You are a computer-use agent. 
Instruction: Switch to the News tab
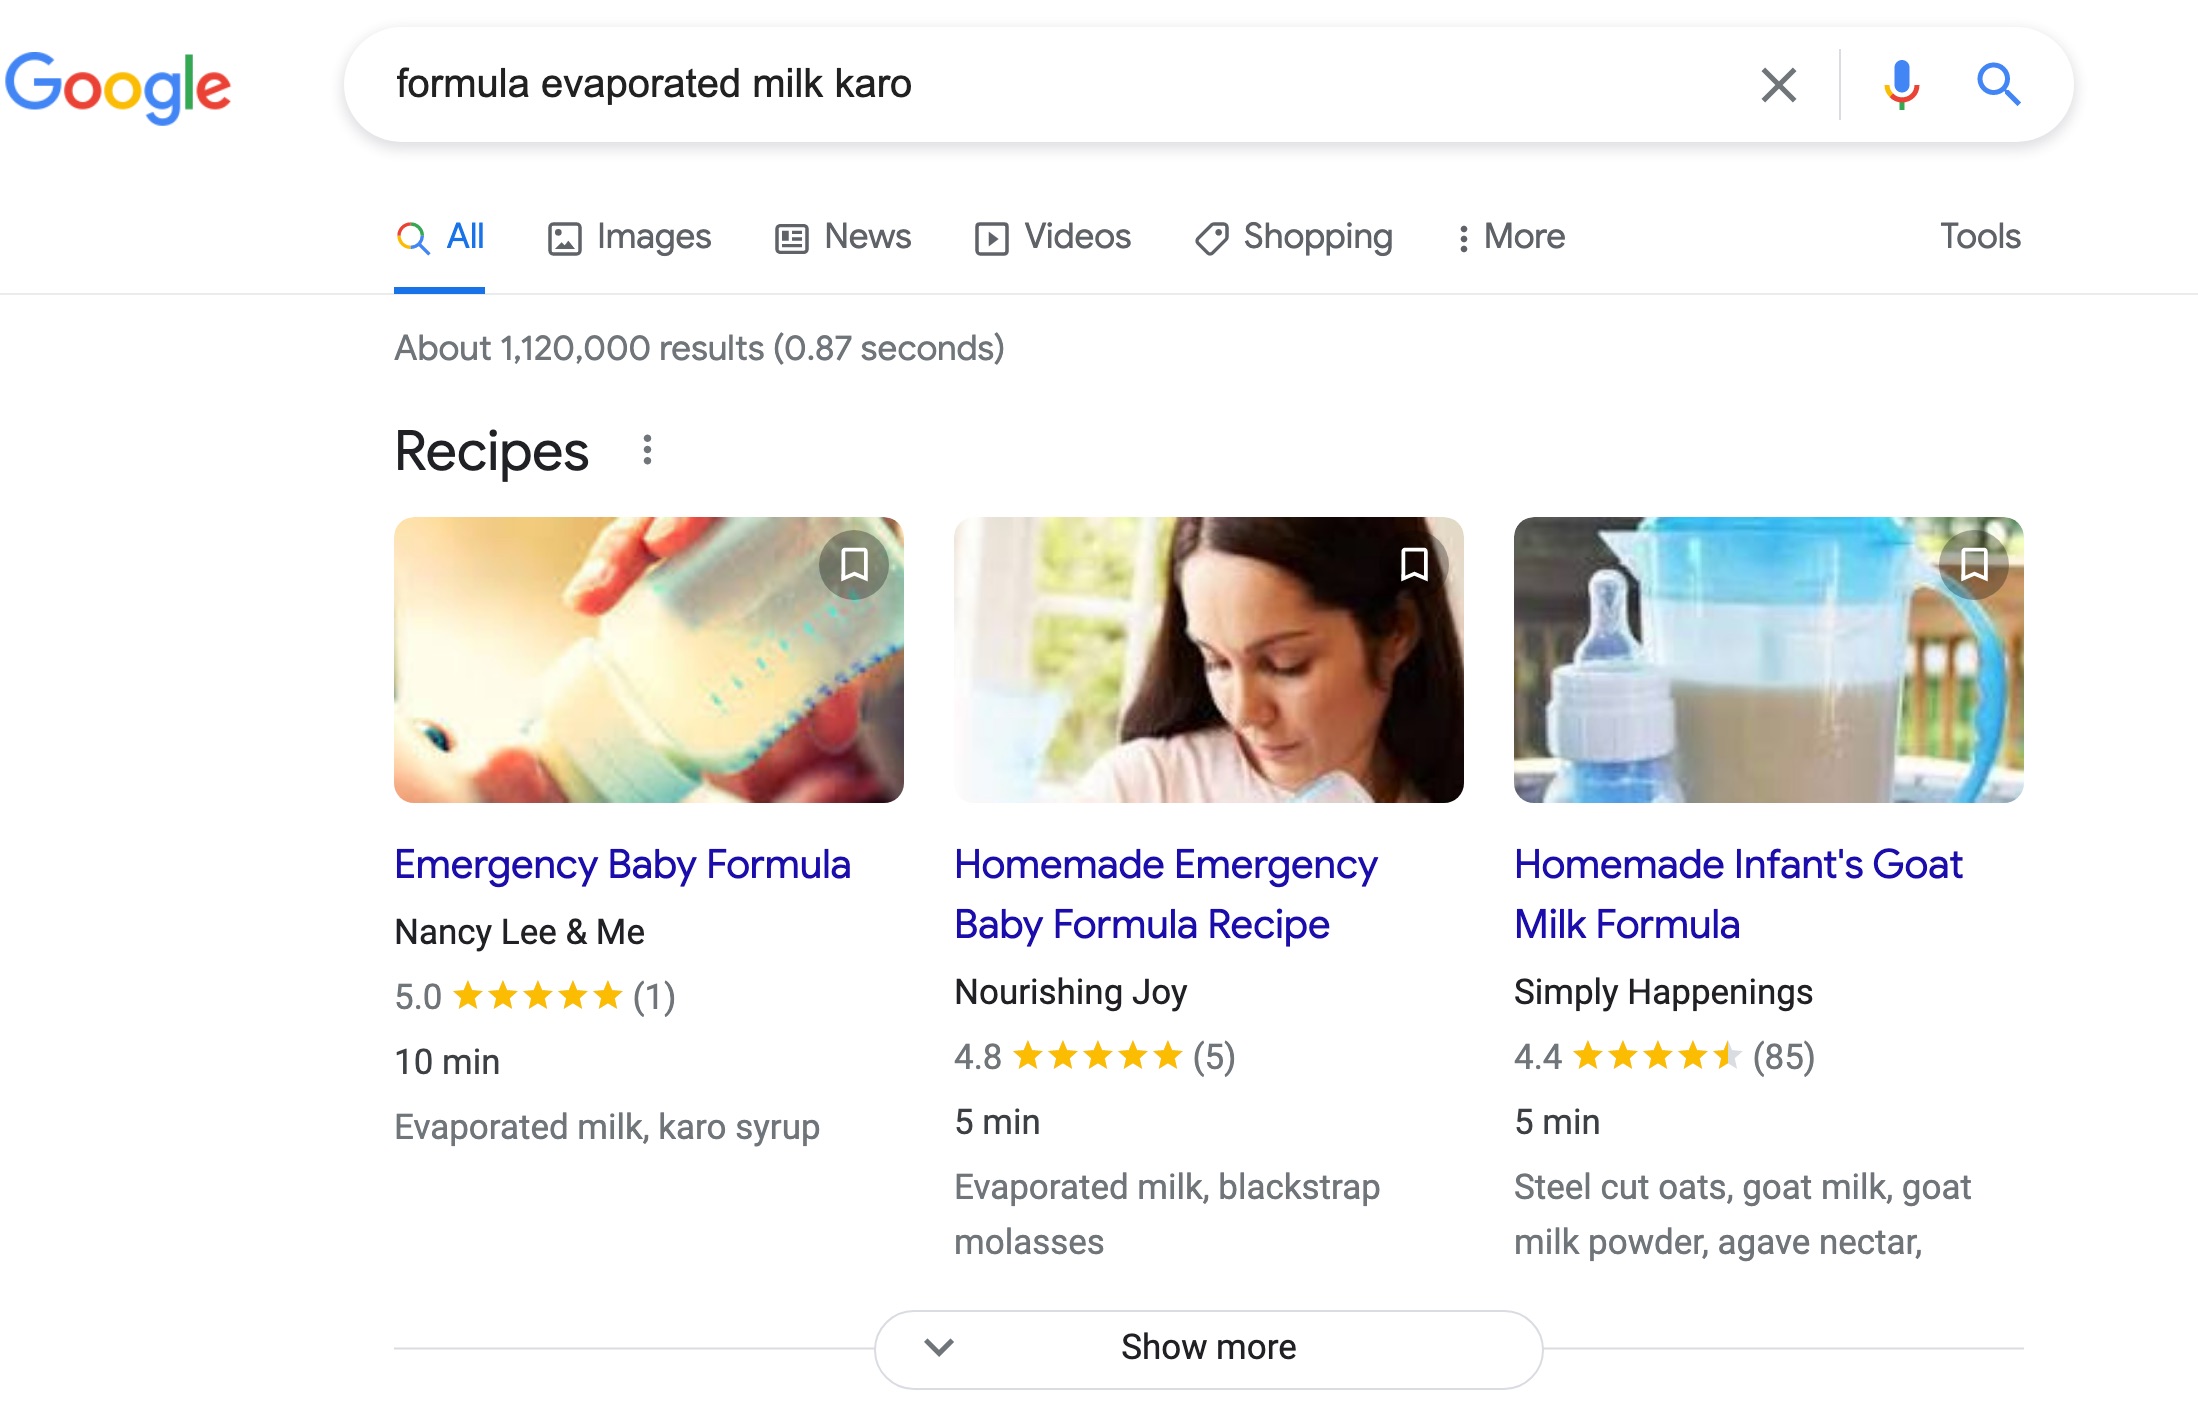843,237
